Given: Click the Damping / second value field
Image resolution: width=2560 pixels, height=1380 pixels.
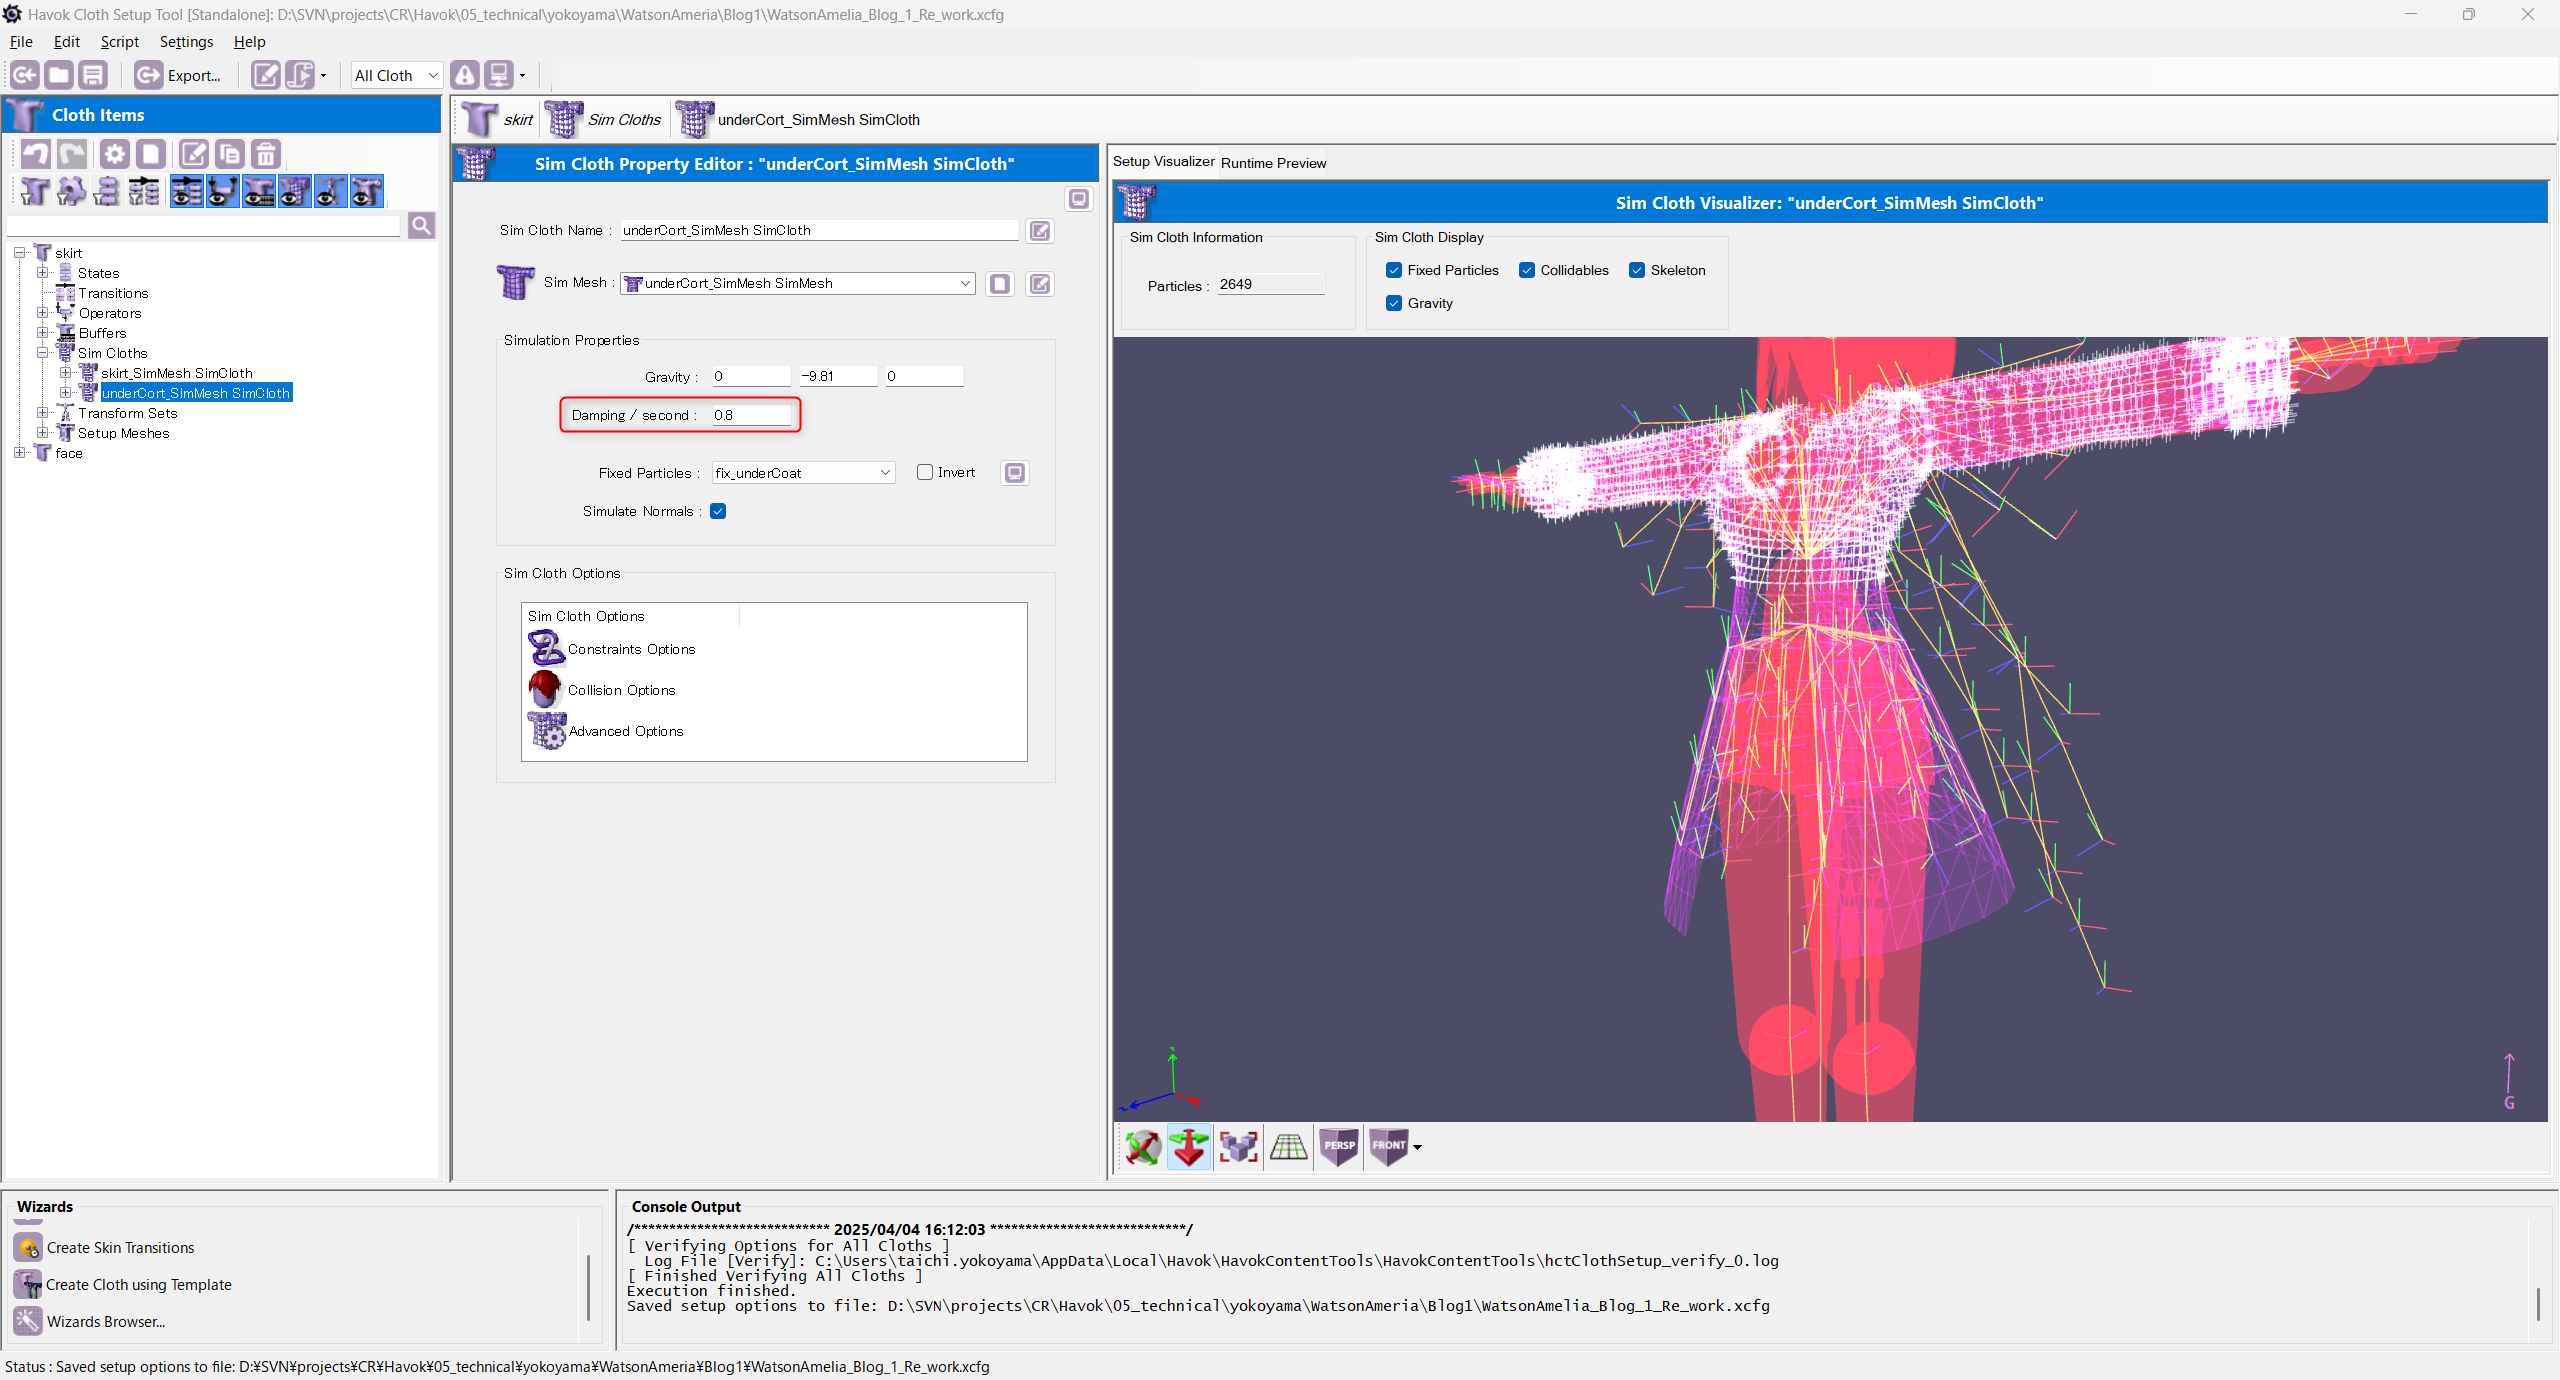Looking at the screenshot, I should tap(751, 415).
